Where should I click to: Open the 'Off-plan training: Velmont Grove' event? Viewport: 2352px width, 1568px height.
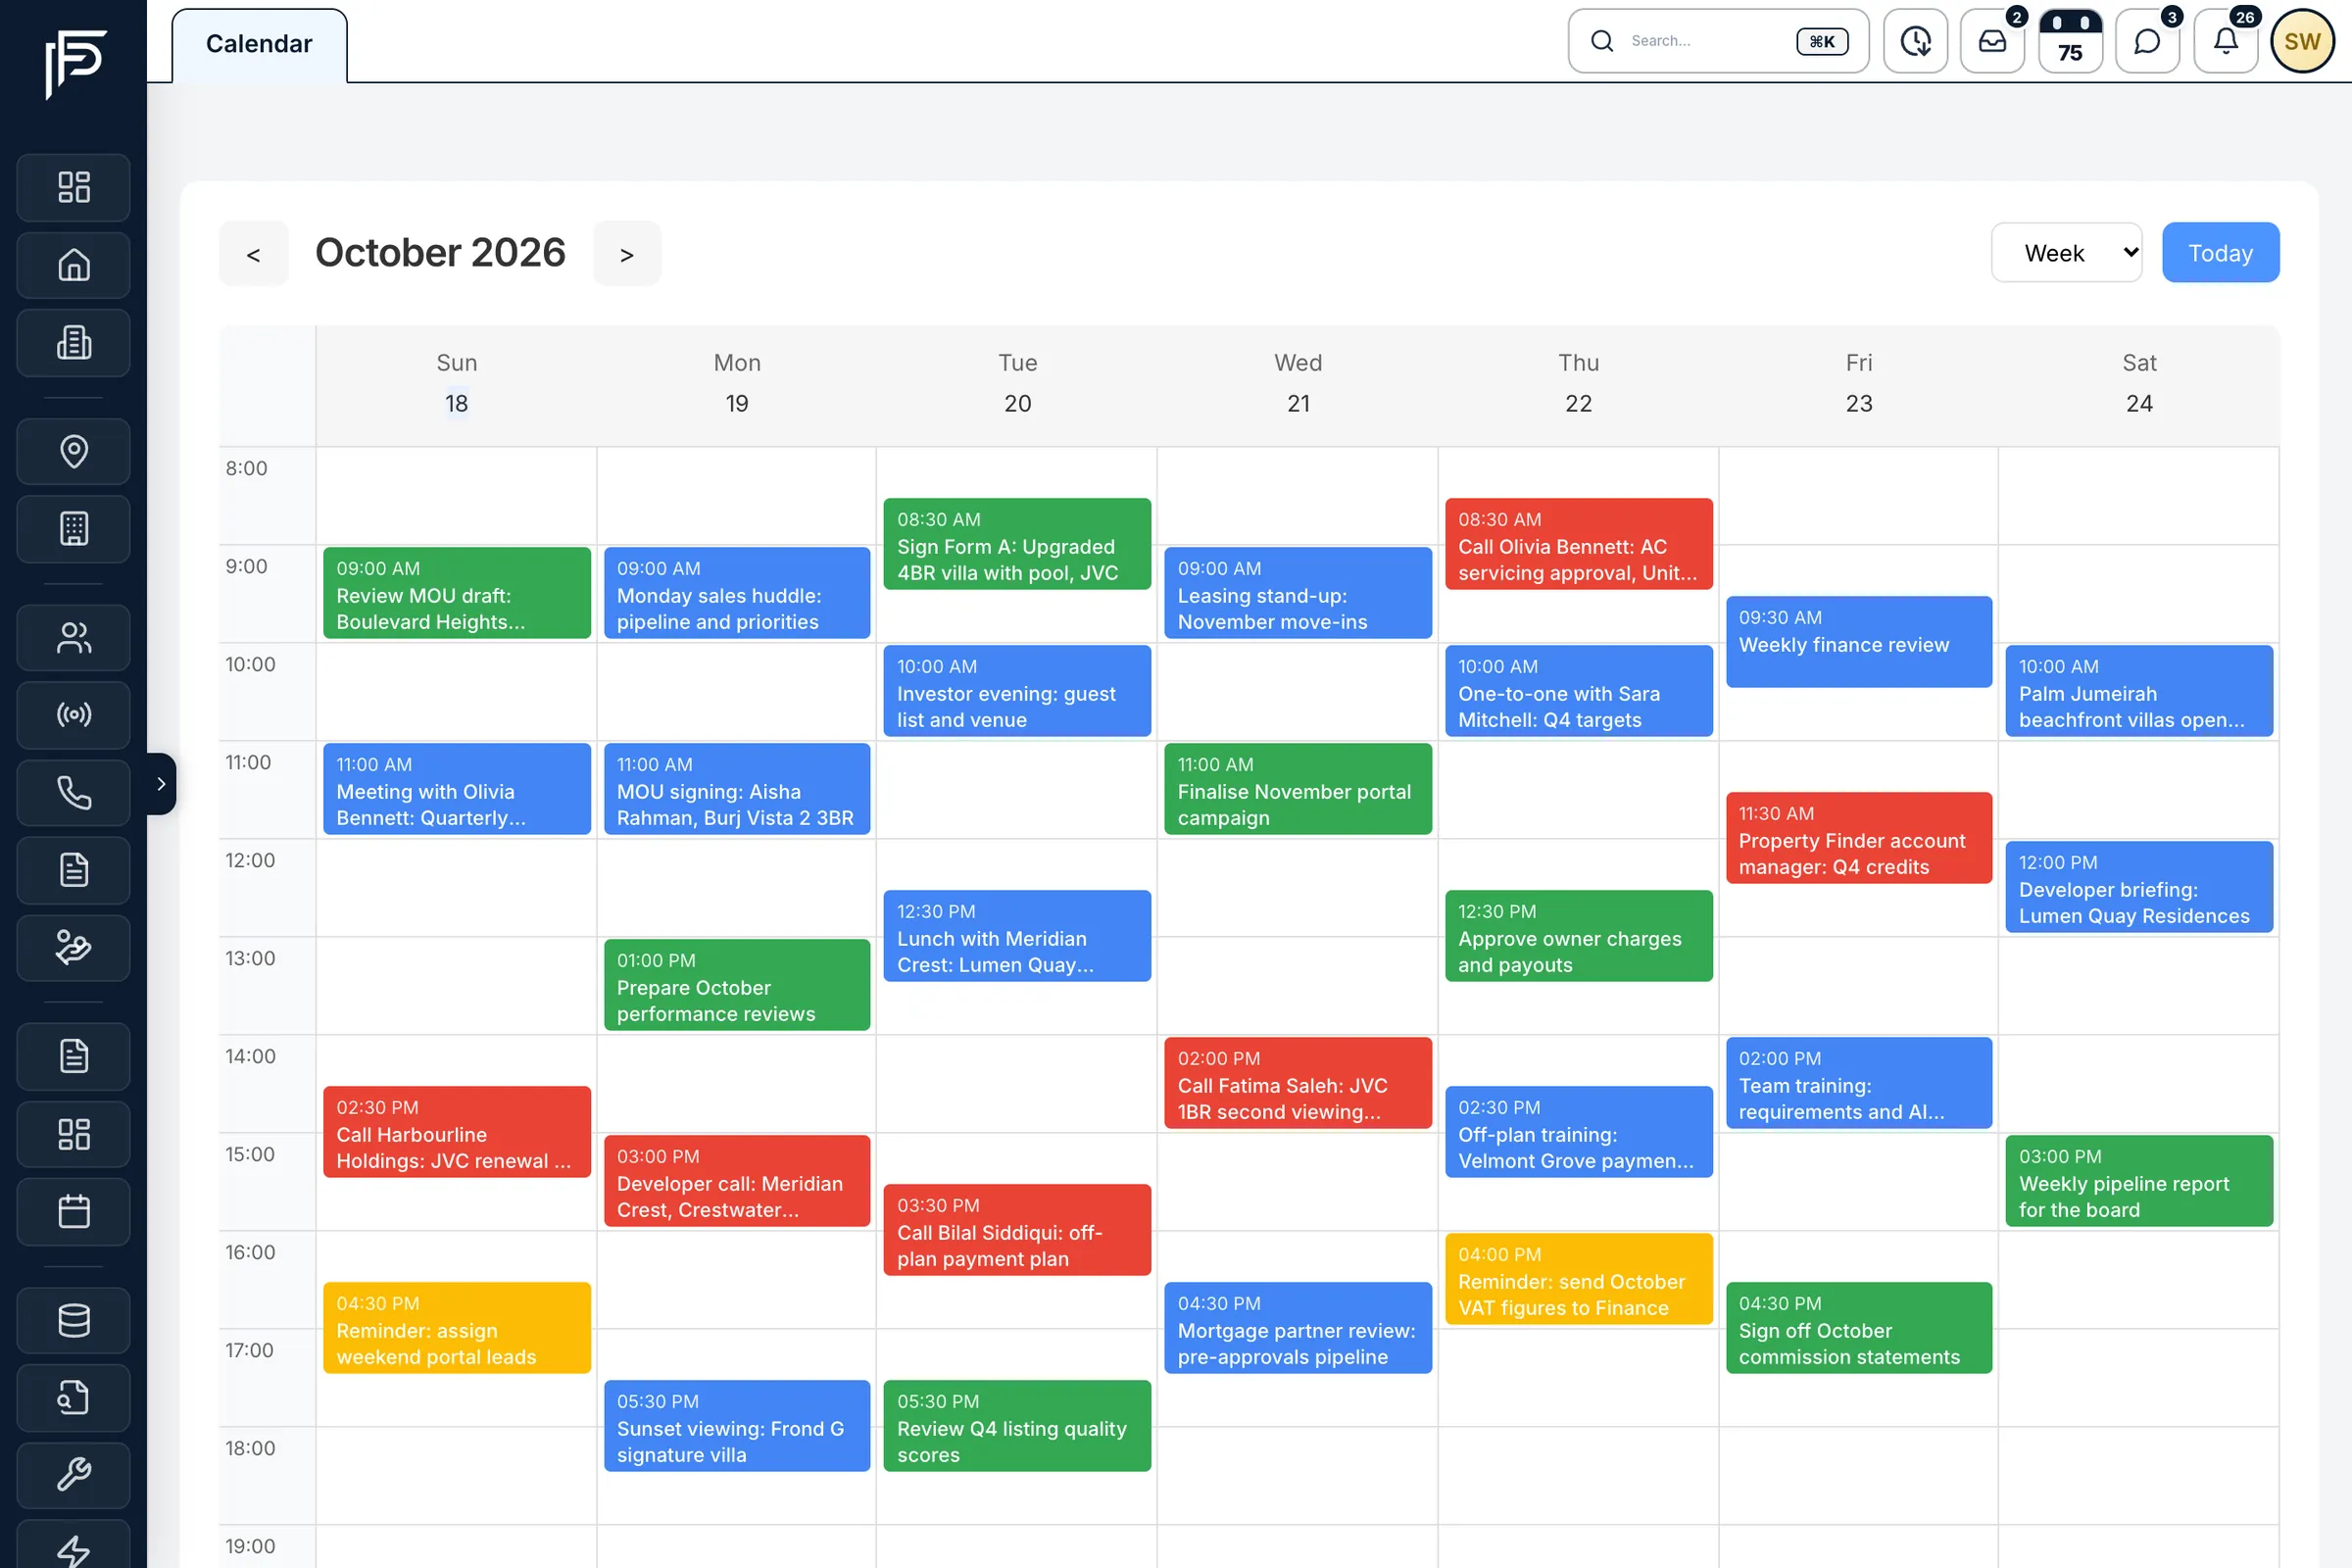tap(1578, 1132)
